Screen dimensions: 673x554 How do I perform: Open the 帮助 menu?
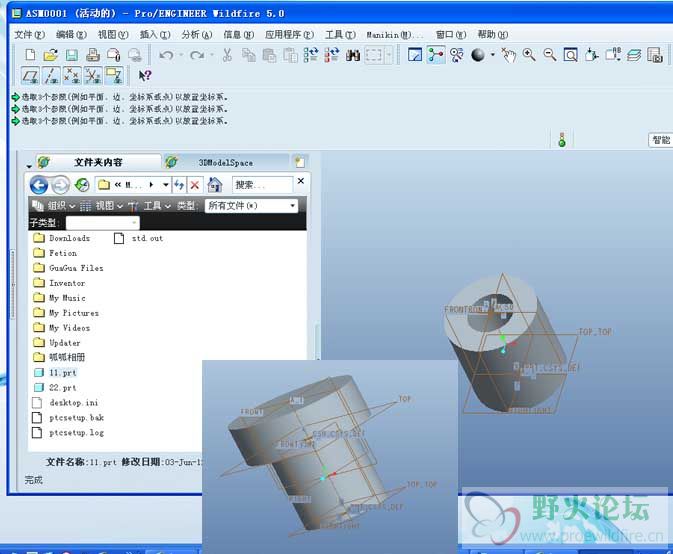(x=493, y=34)
